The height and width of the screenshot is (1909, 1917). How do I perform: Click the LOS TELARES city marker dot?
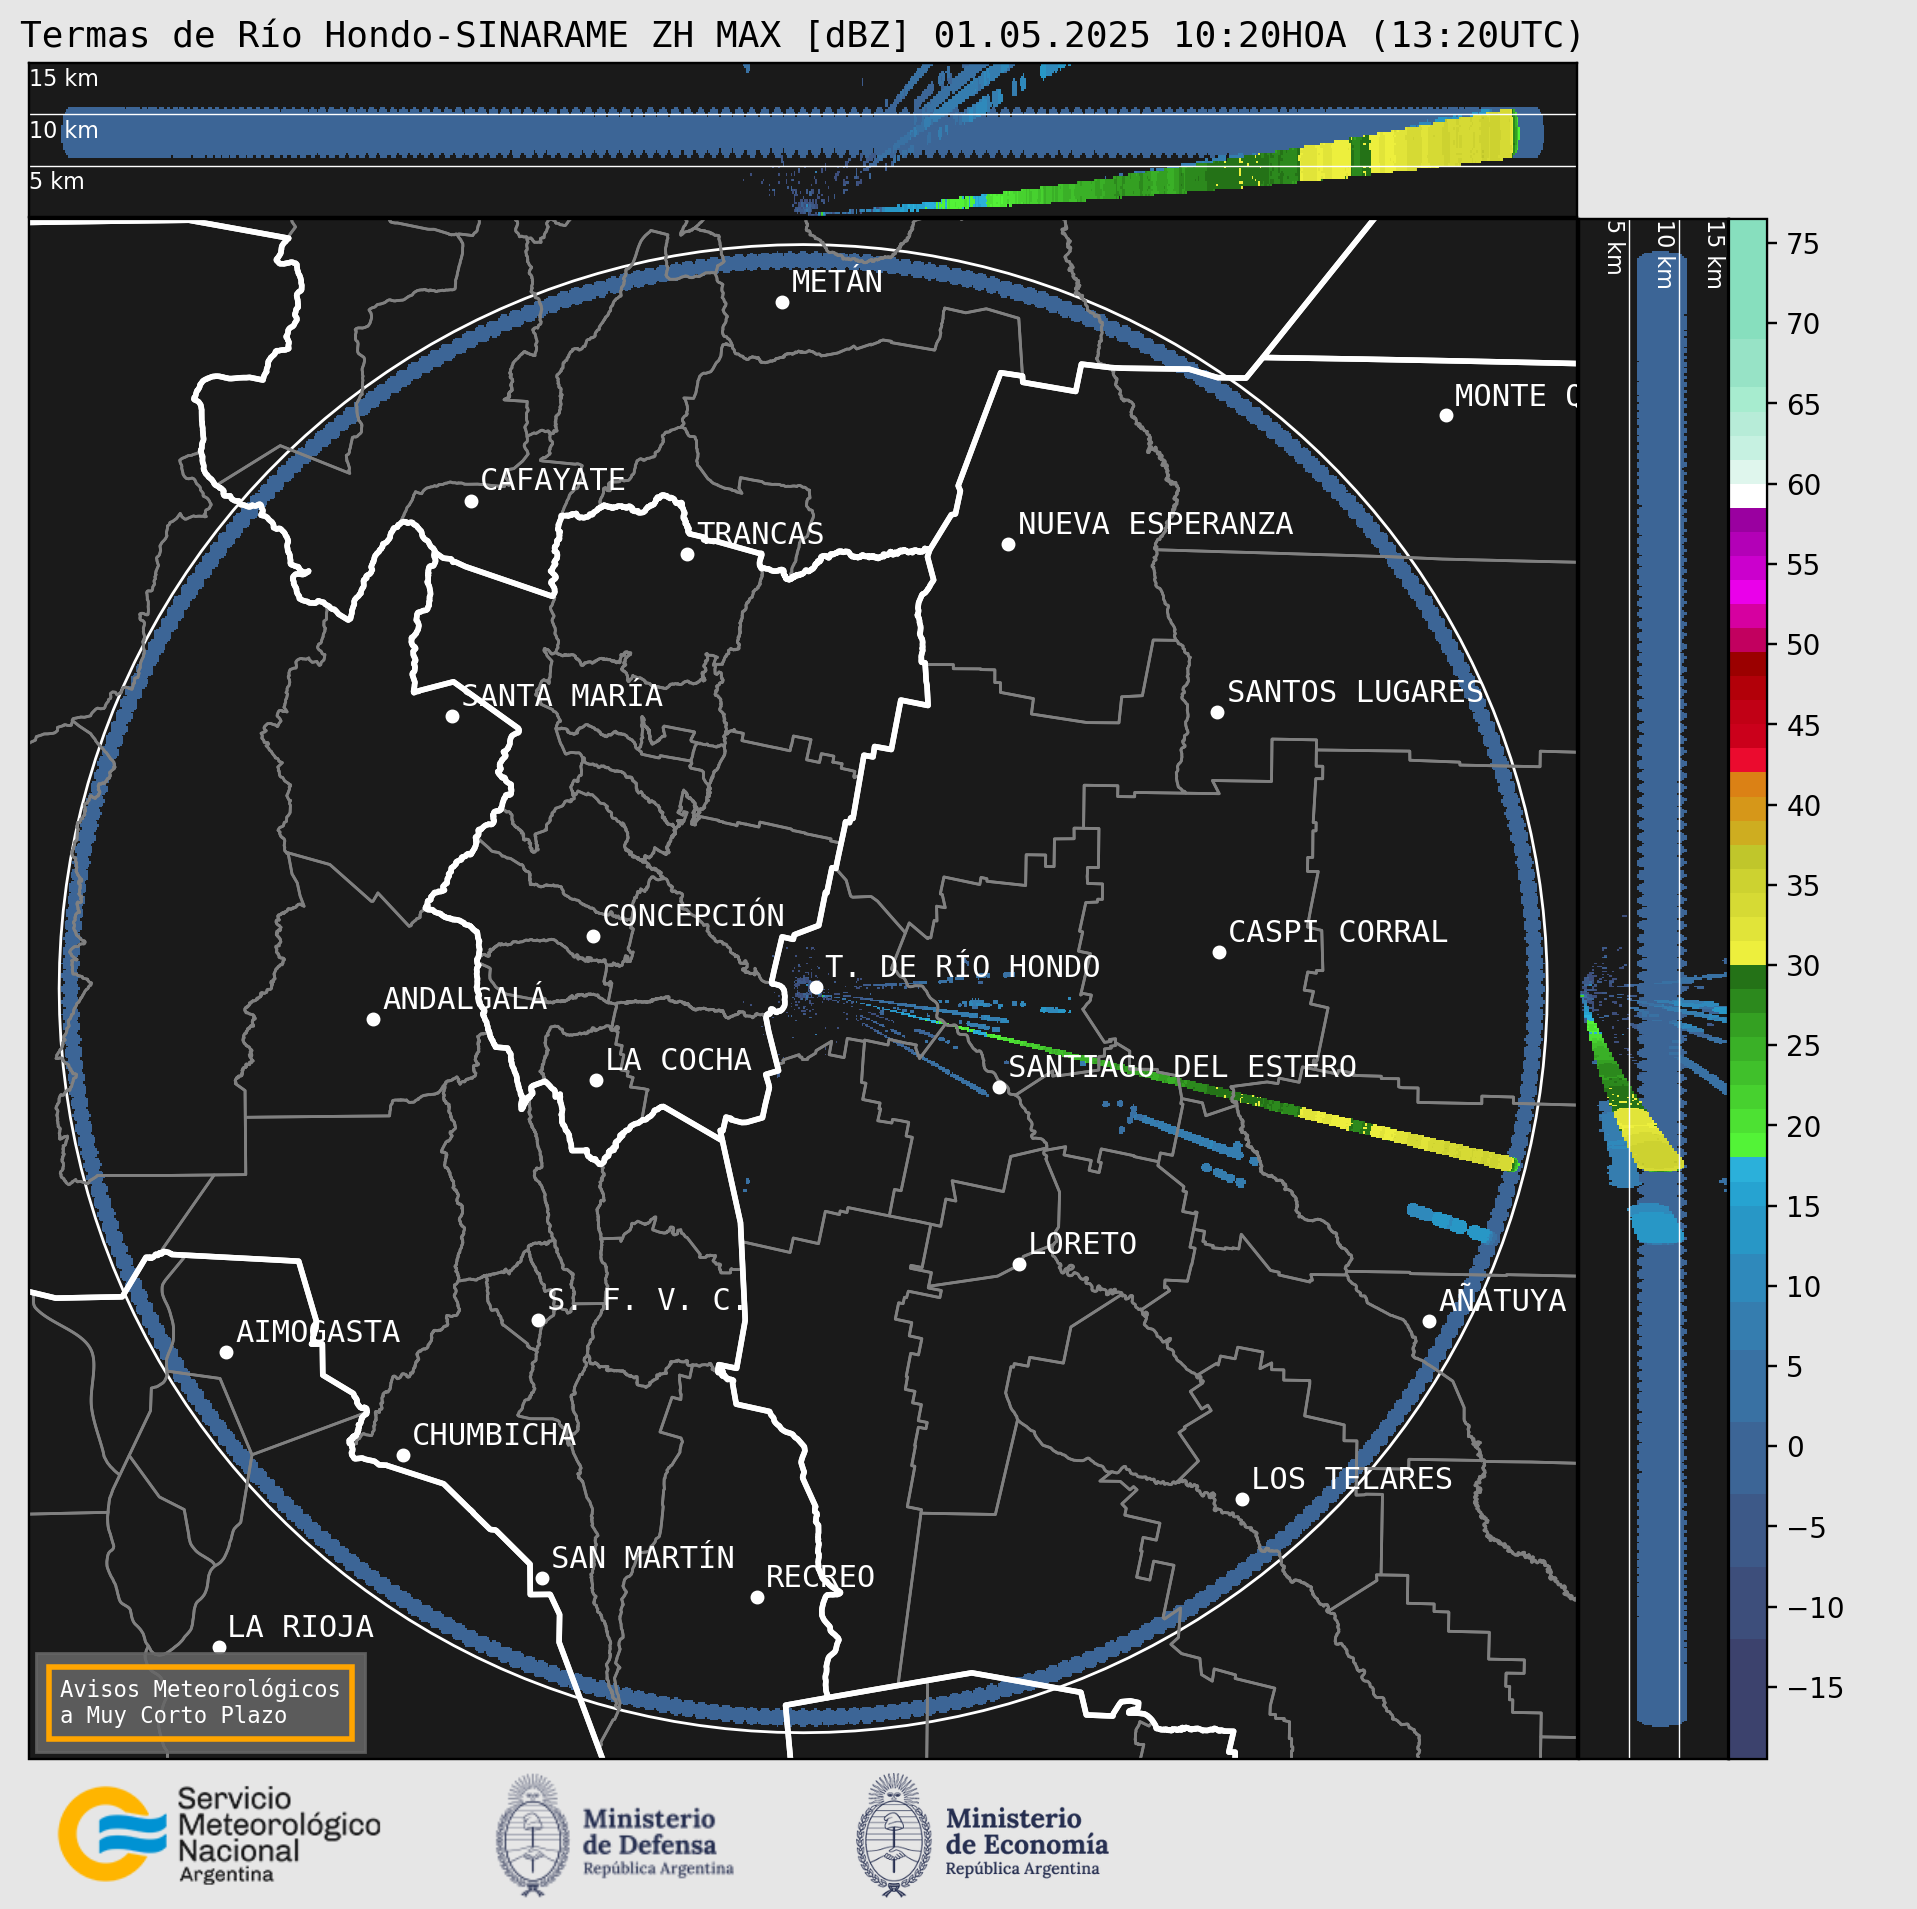pos(1242,1499)
